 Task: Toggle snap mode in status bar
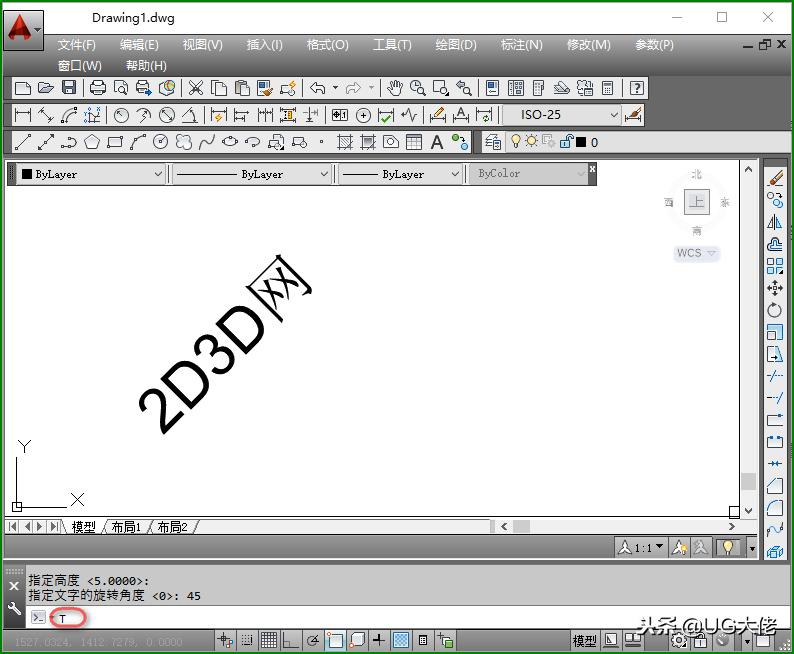coord(247,640)
